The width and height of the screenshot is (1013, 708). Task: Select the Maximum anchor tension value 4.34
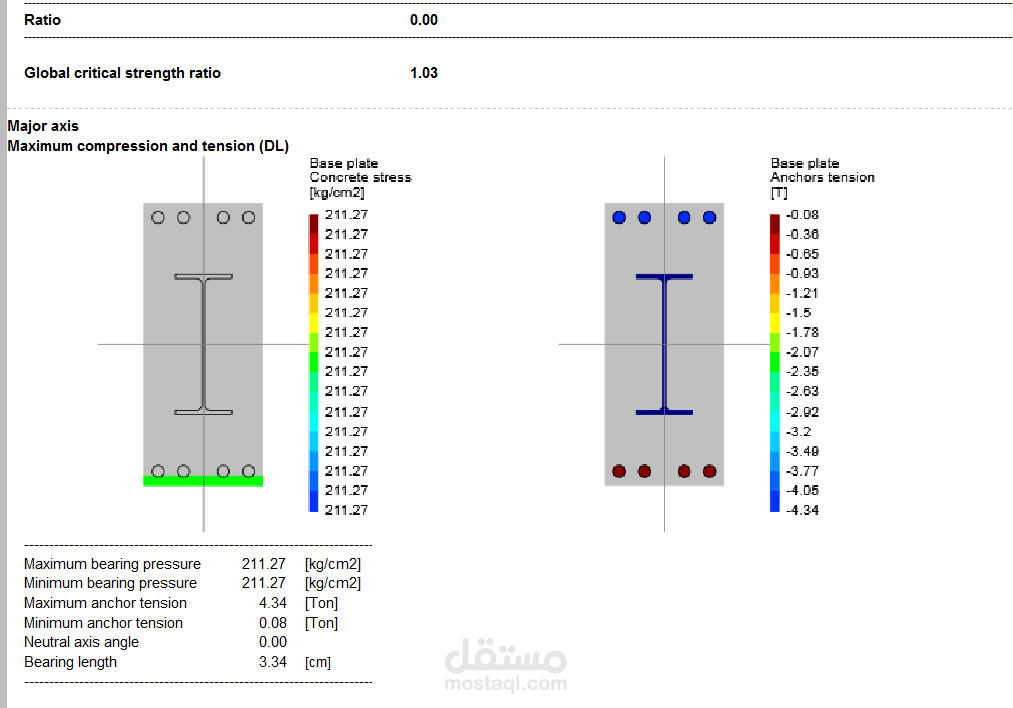[x=273, y=603]
